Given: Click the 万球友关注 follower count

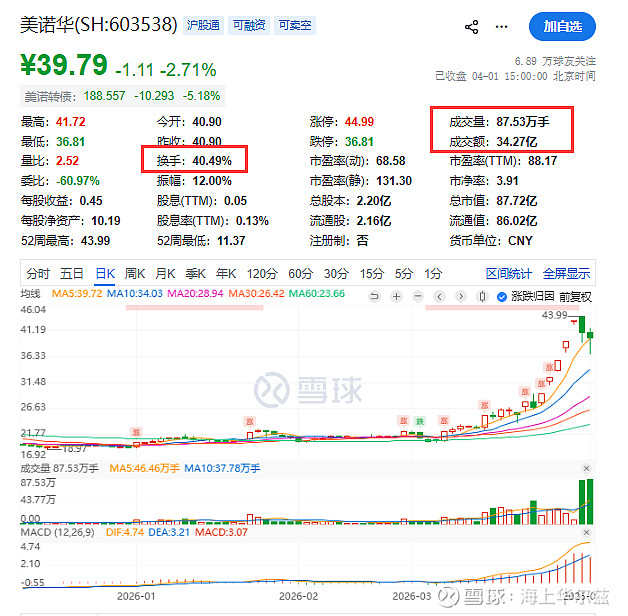Looking at the screenshot, I should (555, 61).
